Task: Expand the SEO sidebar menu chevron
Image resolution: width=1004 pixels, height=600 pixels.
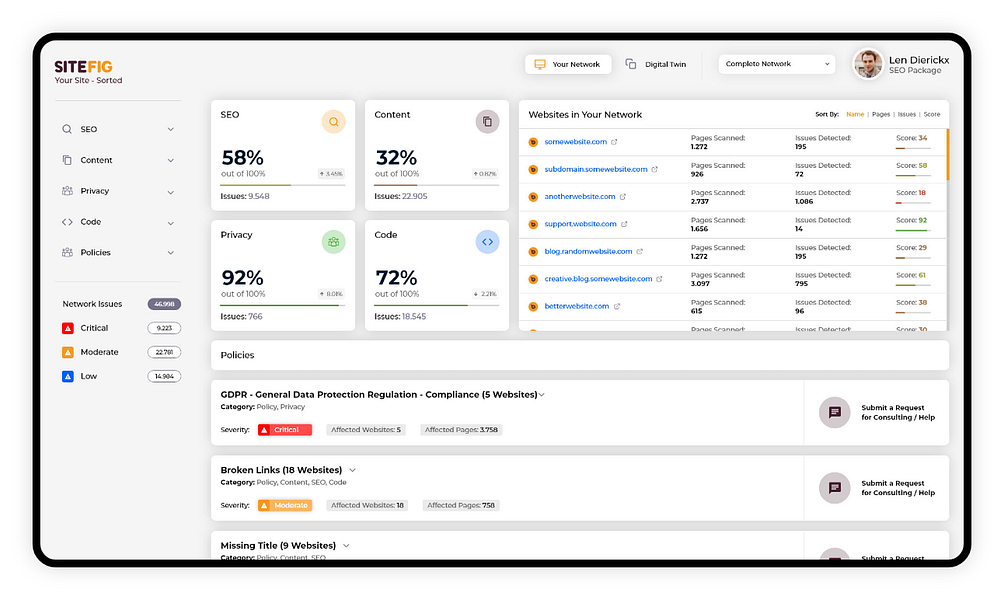Action: (x=170, y=129)
